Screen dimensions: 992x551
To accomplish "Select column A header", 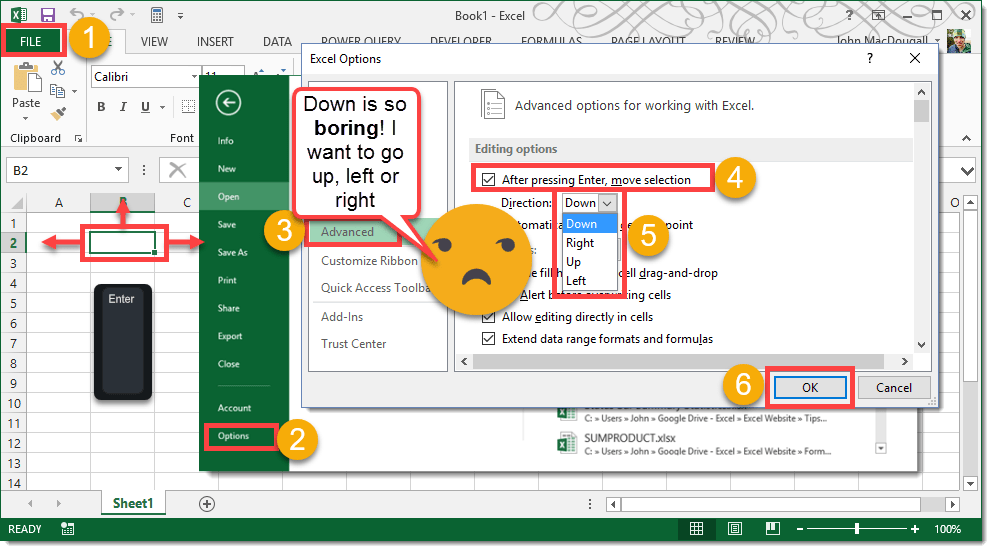I will pos(59,203).
